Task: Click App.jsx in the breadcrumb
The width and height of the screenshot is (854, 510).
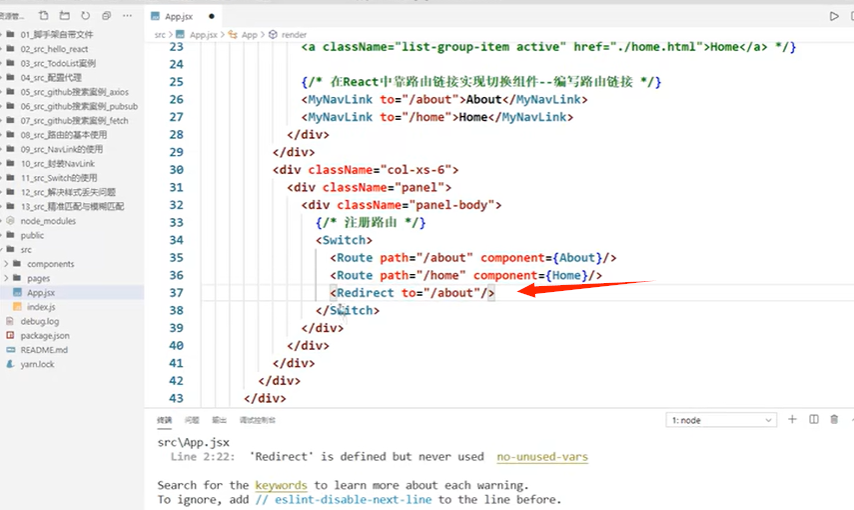Action: tap(204, 34)
